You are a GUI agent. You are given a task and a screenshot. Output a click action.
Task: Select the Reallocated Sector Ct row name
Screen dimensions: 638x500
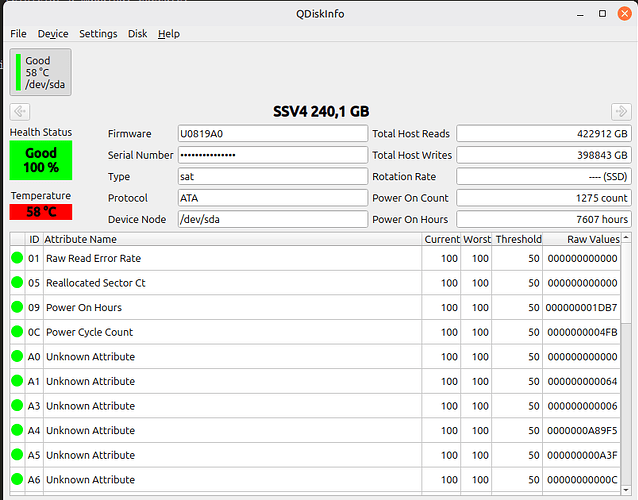coord(96,283)
